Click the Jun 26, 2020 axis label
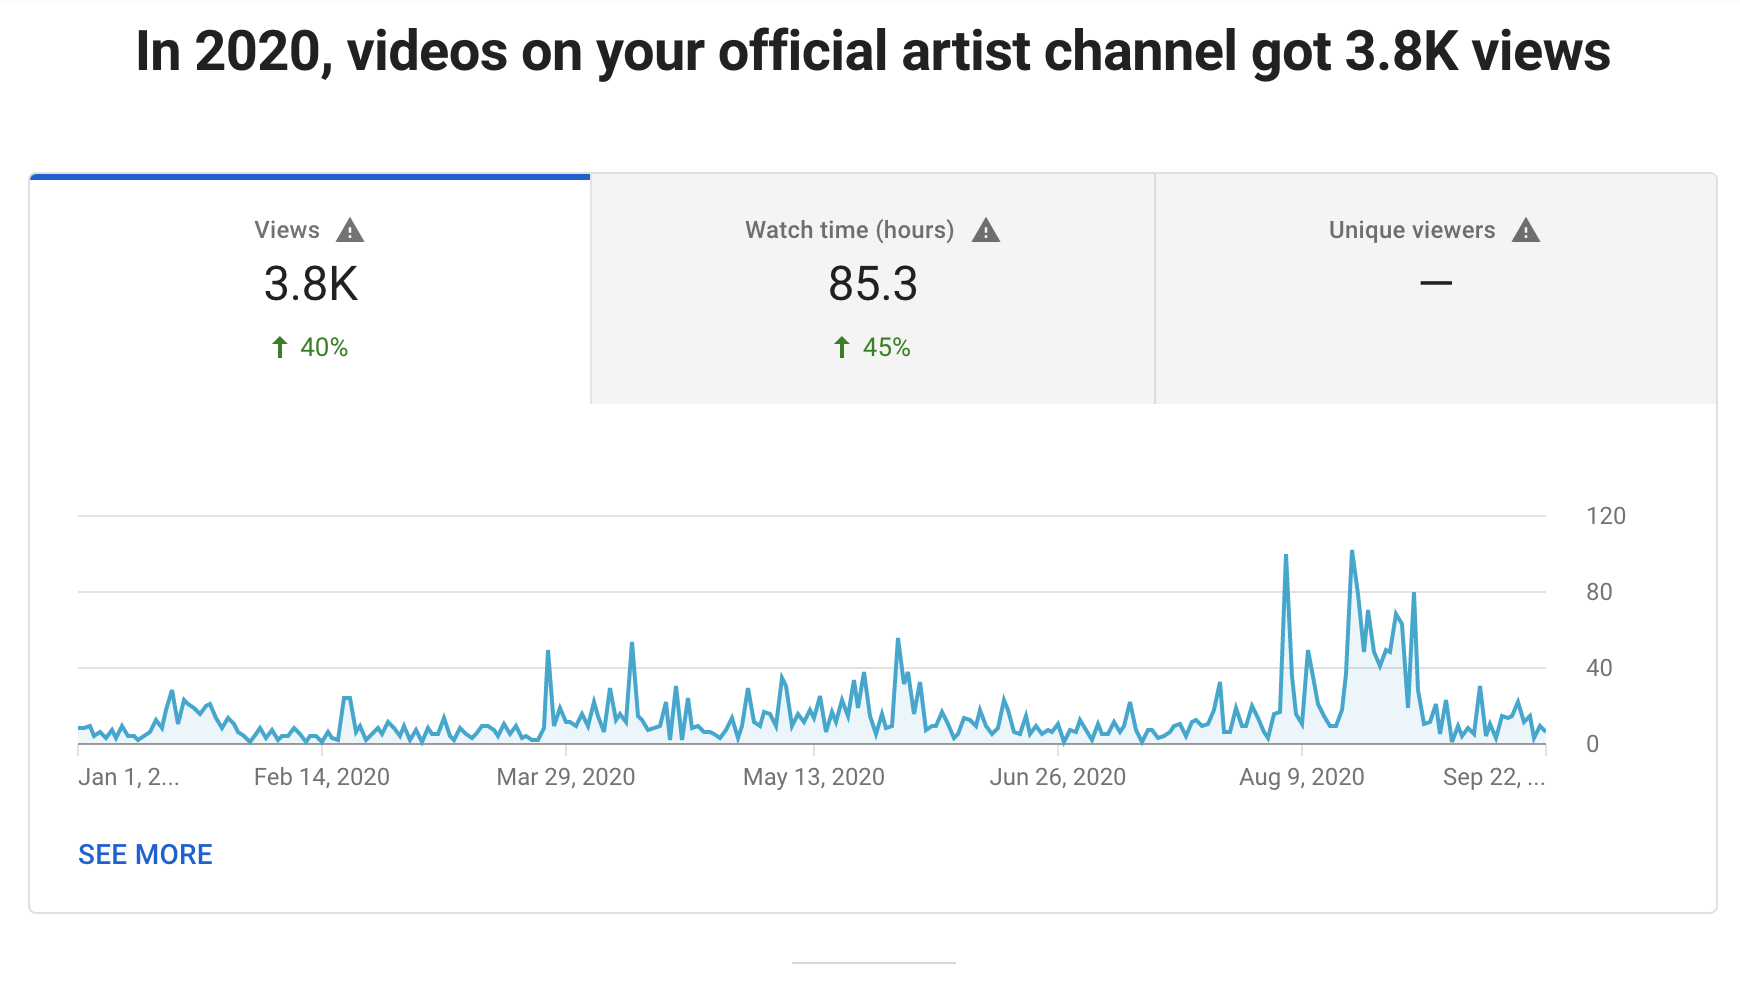1740x986 pixels. click(1058, 777)
